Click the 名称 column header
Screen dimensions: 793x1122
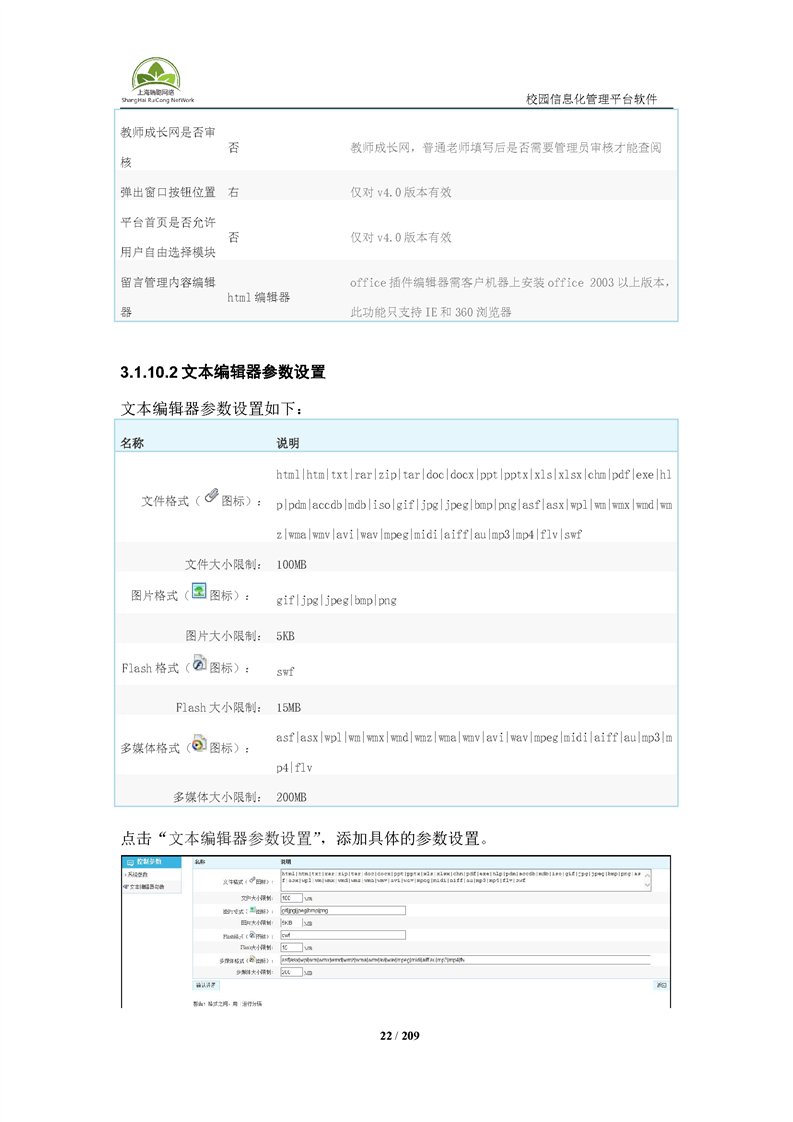(132, 443)
